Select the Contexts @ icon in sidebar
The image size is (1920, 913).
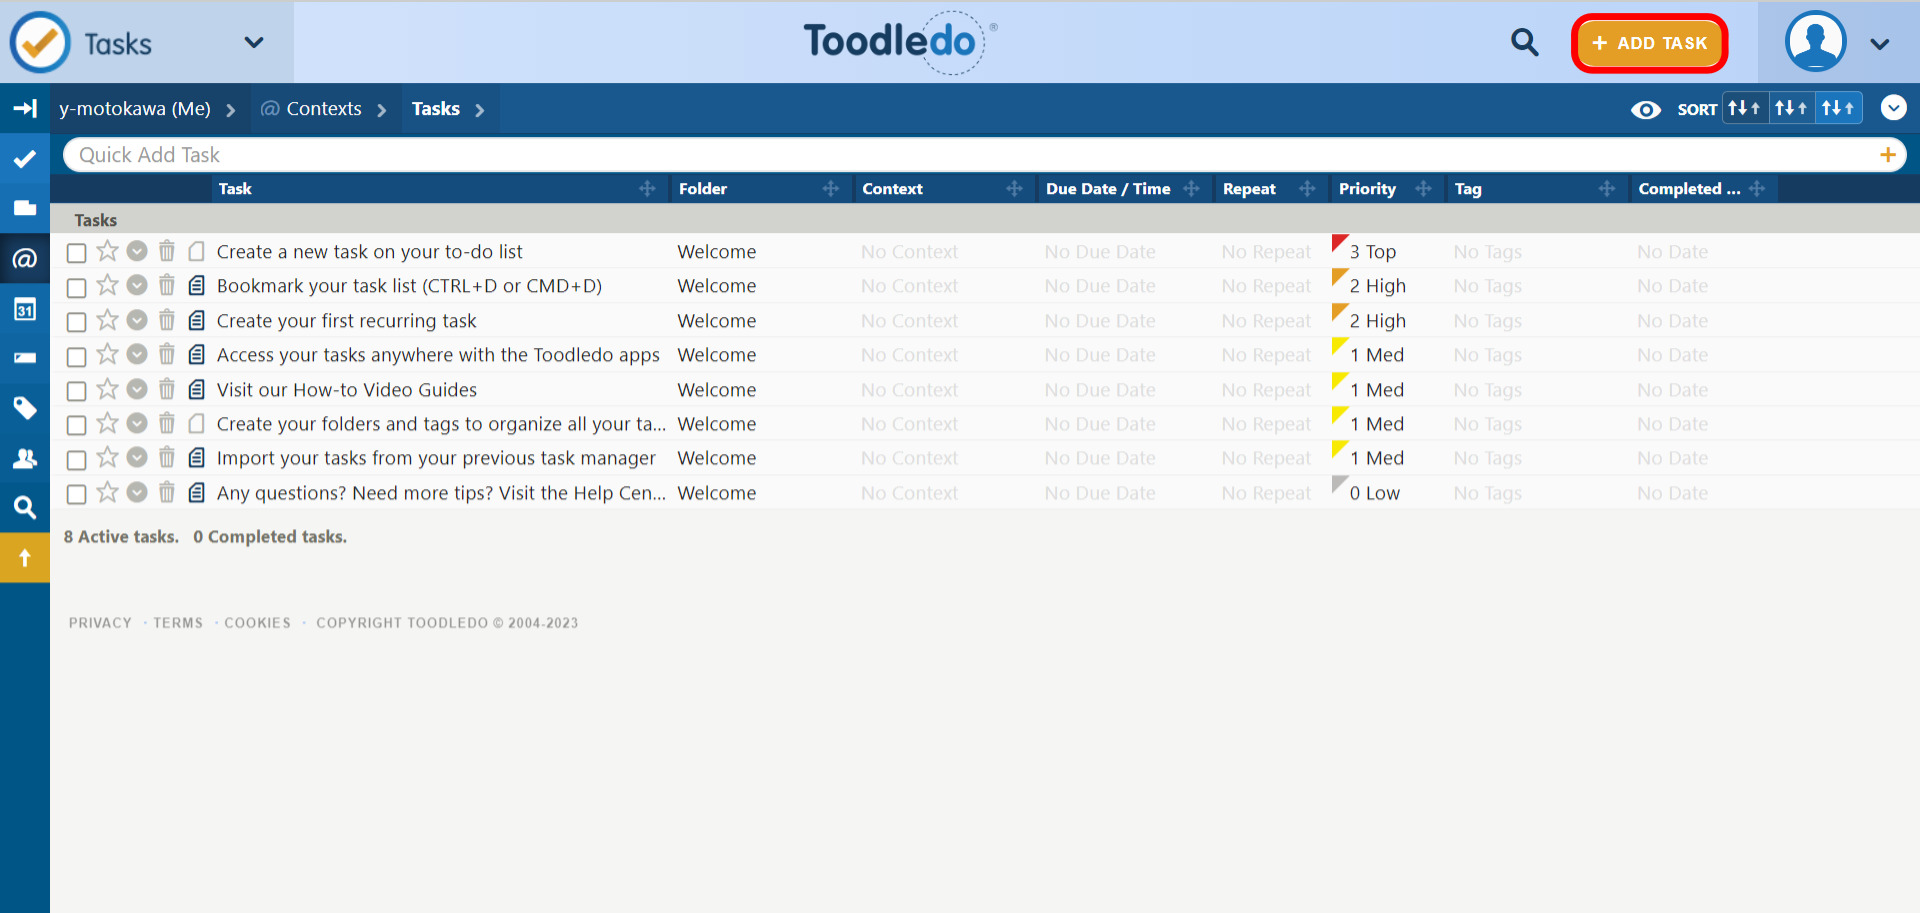pos(25,259)
